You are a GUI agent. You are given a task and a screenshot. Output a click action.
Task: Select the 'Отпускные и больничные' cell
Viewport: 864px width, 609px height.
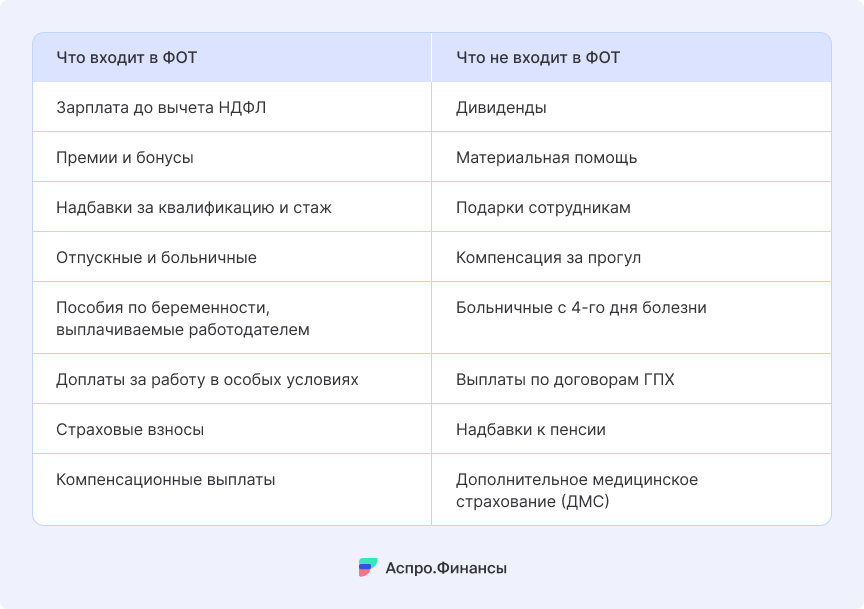coord(232,257)
